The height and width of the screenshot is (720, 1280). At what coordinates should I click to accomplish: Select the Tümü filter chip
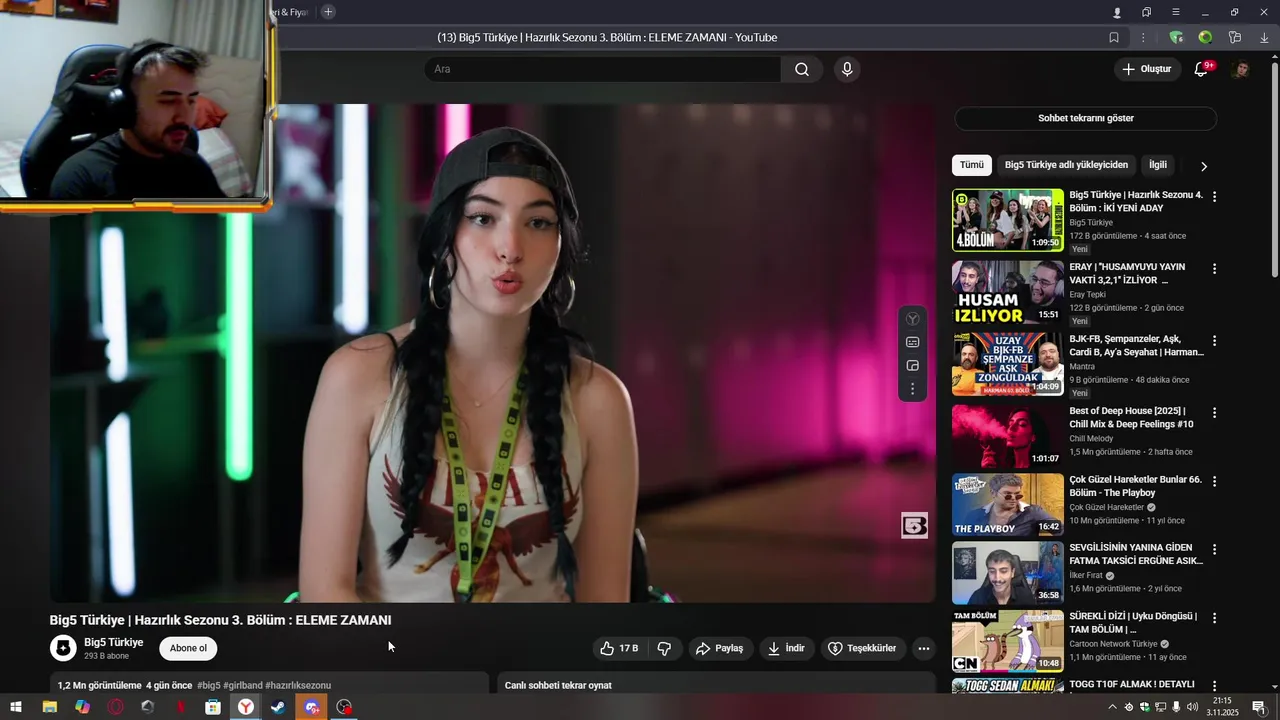[972, 165]
